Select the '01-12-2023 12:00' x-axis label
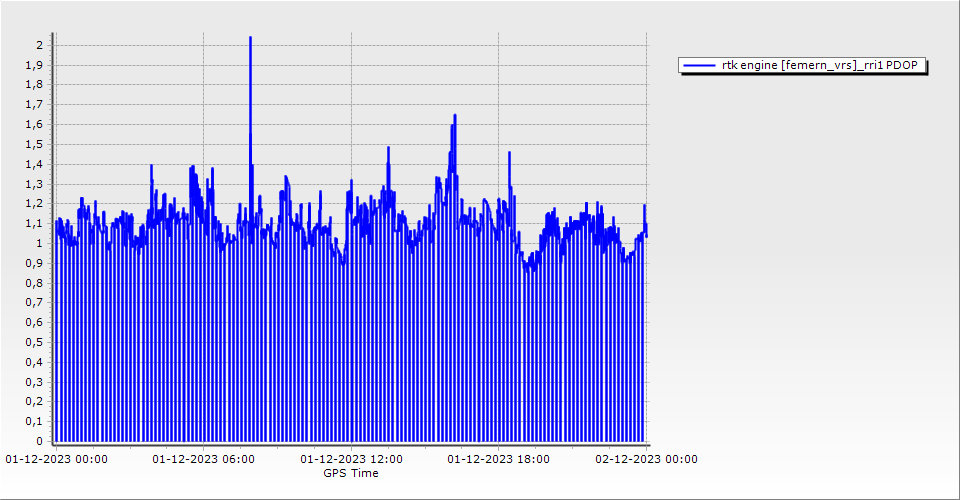This screenshot has width=960, height=500. 352,459
